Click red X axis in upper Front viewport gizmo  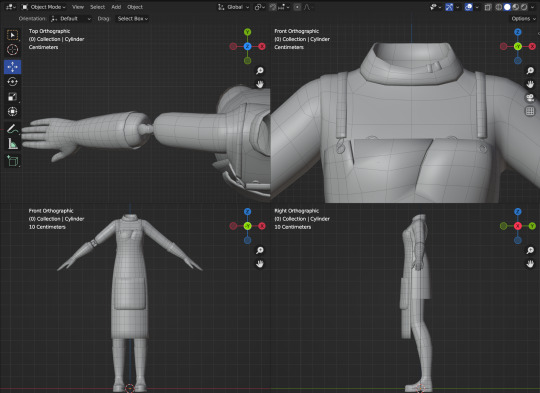[532, 46]
